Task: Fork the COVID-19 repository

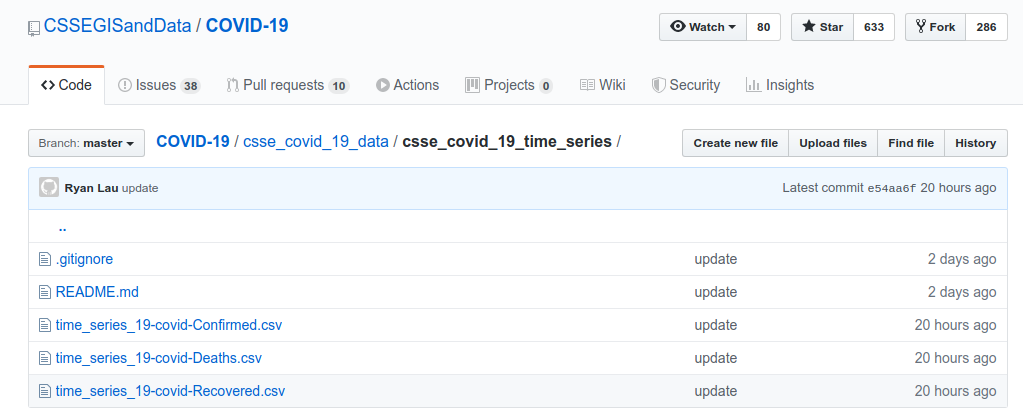Action: pyautogui.click(x=935, y=27)
